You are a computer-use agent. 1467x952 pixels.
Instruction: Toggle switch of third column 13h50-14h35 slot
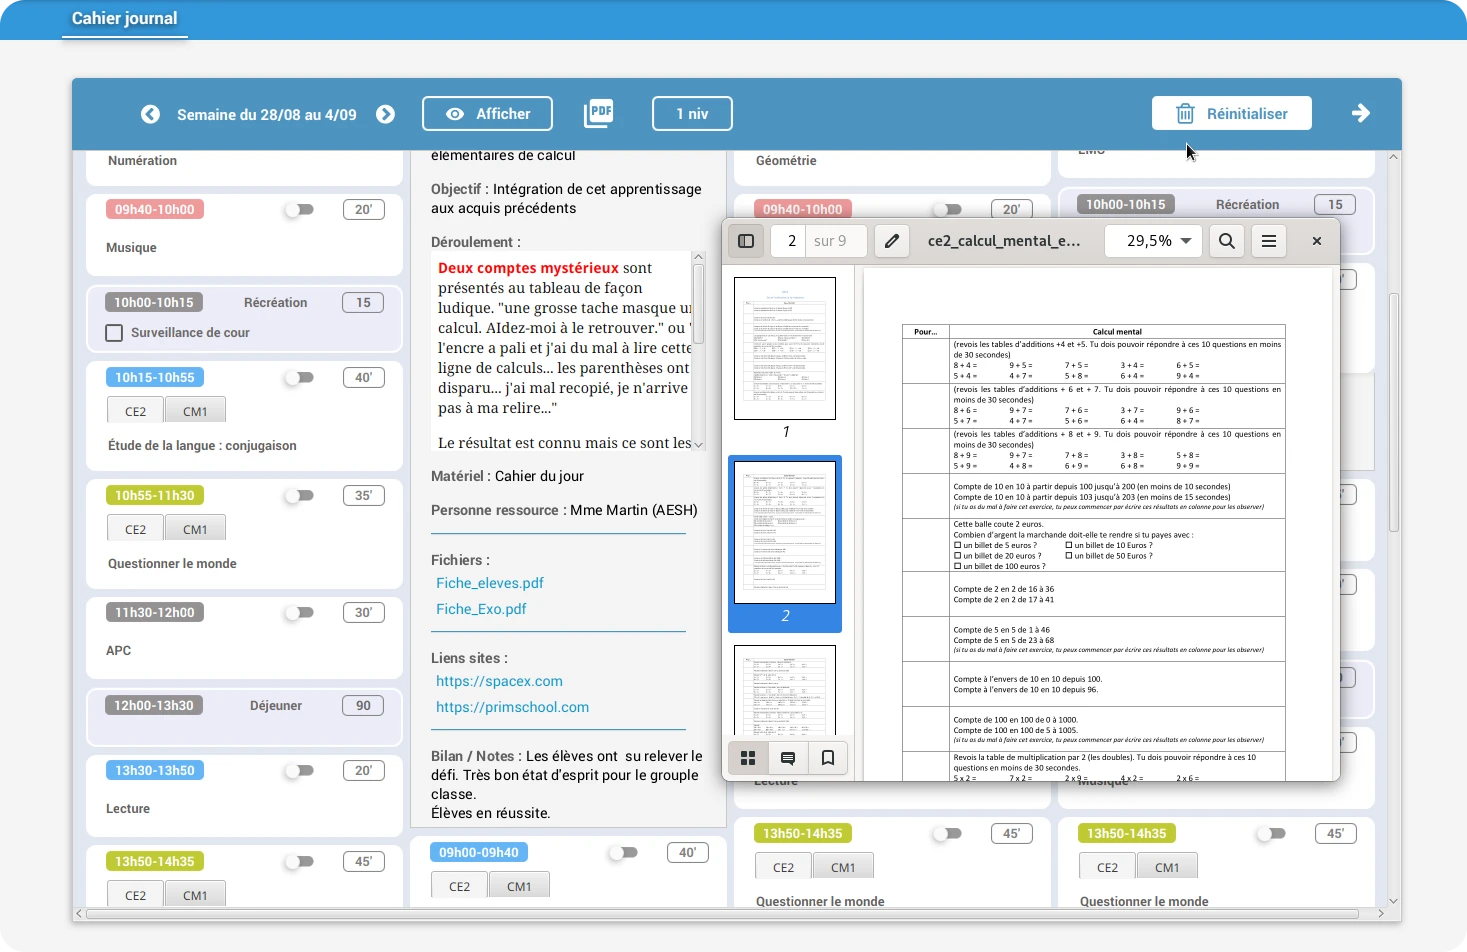947,834
